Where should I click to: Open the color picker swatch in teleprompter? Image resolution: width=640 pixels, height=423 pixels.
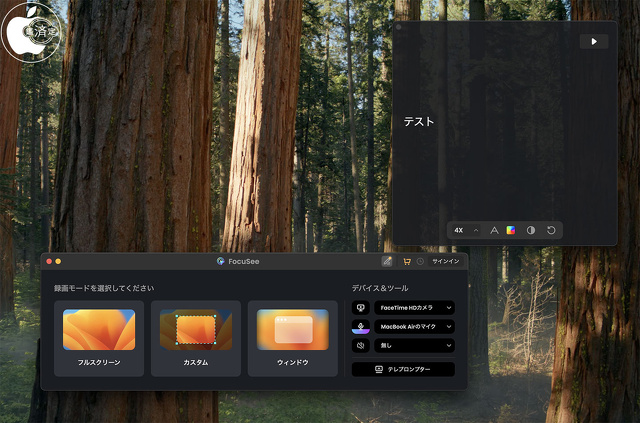coord(511,230)
